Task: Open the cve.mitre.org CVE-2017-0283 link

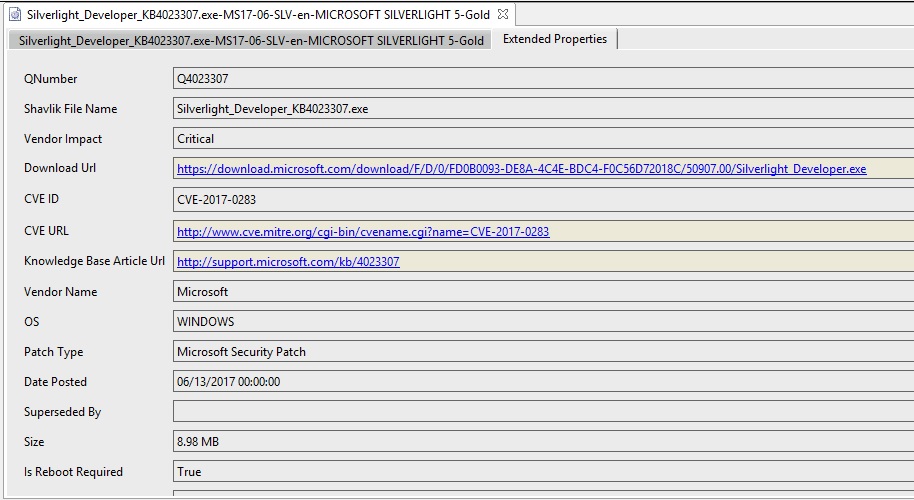Action: click(x=363, y=232)
